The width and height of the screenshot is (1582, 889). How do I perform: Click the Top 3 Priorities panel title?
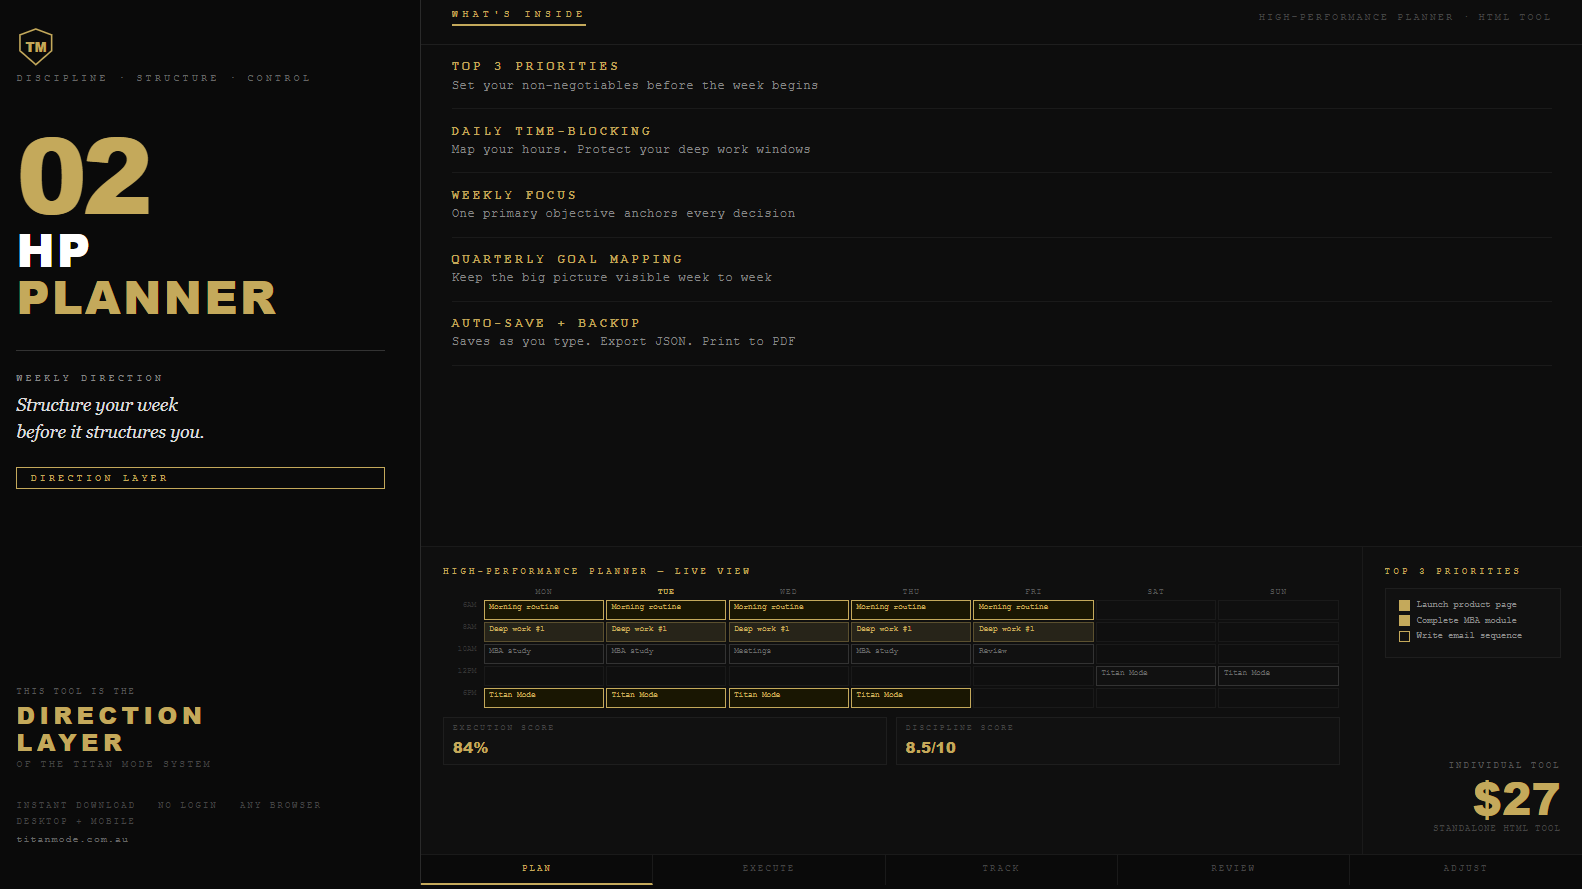[x=1452, y=571]
